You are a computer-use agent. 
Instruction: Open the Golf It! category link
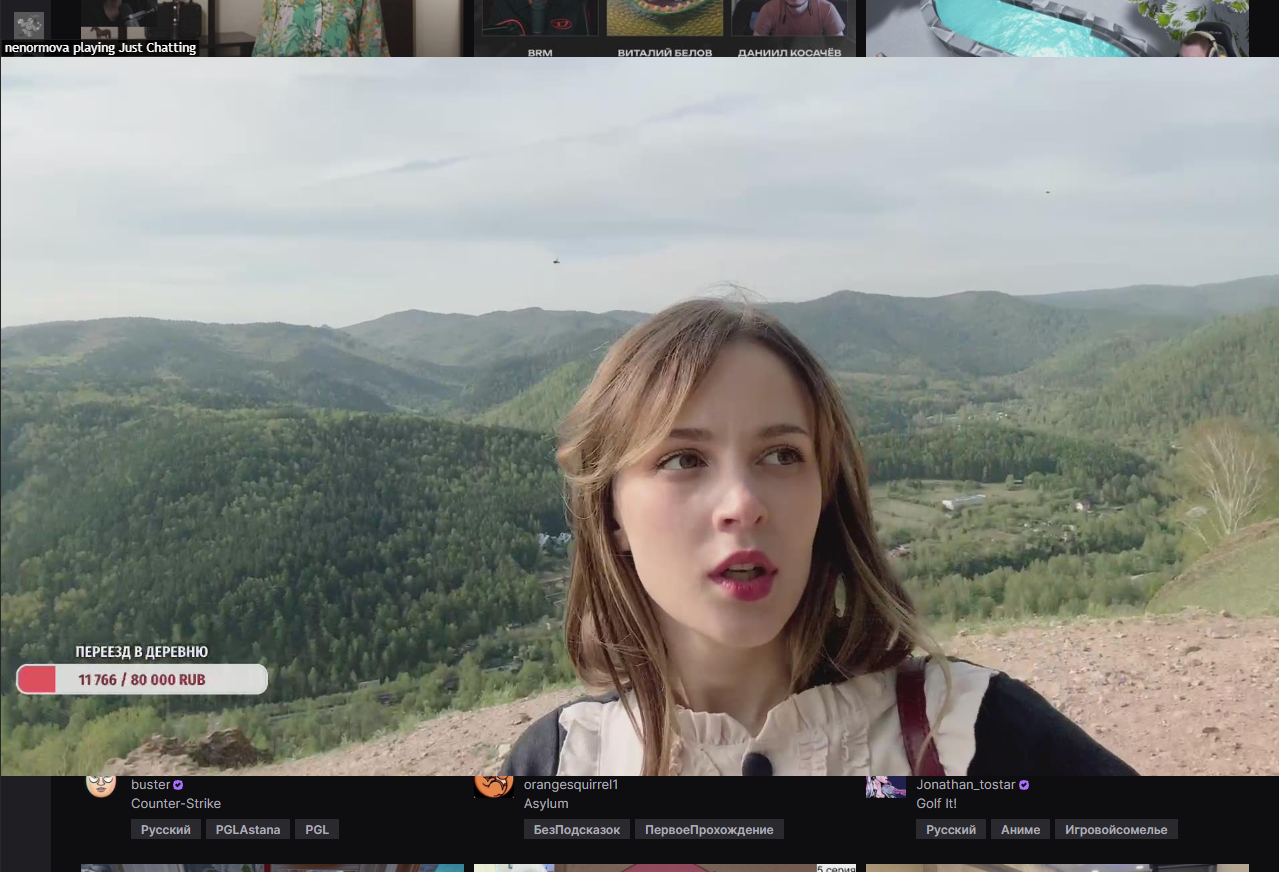[x=937, y=804]
